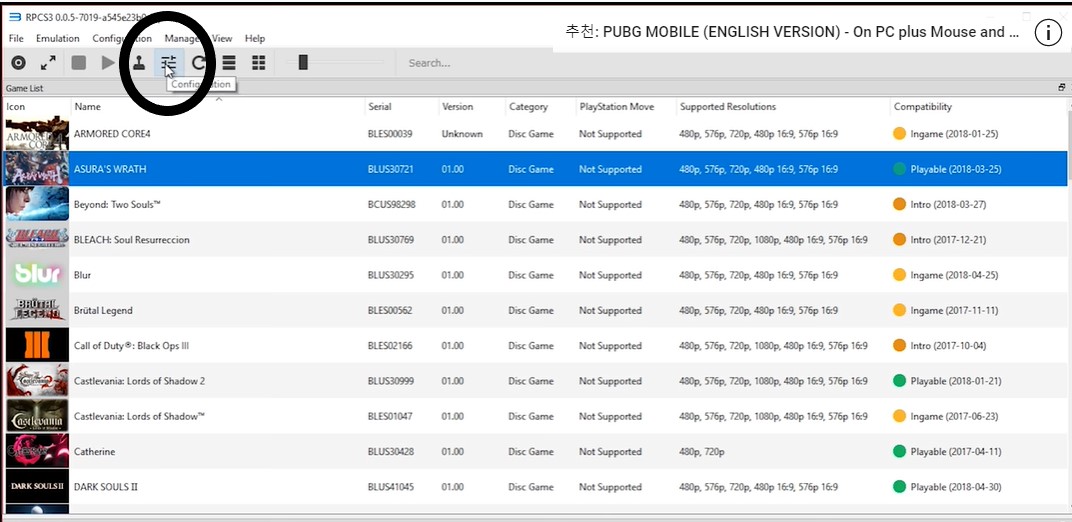1072x522 pixels.
Task: Select Castlevania: Lords of Shadow 2 thumbnail
Action: tap(37, 381)
